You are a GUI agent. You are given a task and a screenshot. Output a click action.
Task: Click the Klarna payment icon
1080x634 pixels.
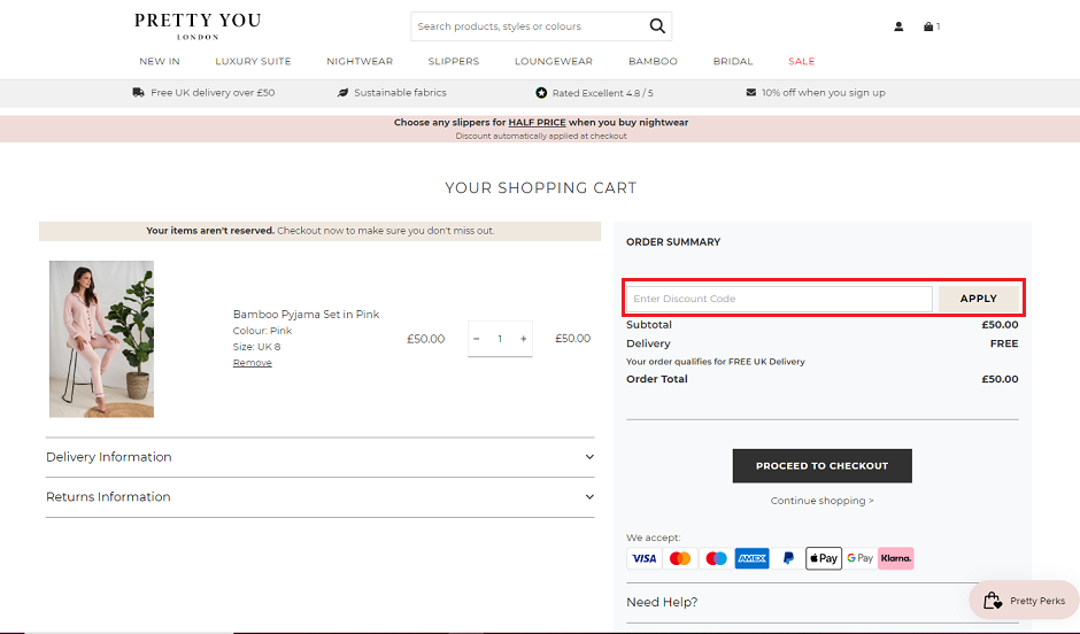click(x=895, y=558)
